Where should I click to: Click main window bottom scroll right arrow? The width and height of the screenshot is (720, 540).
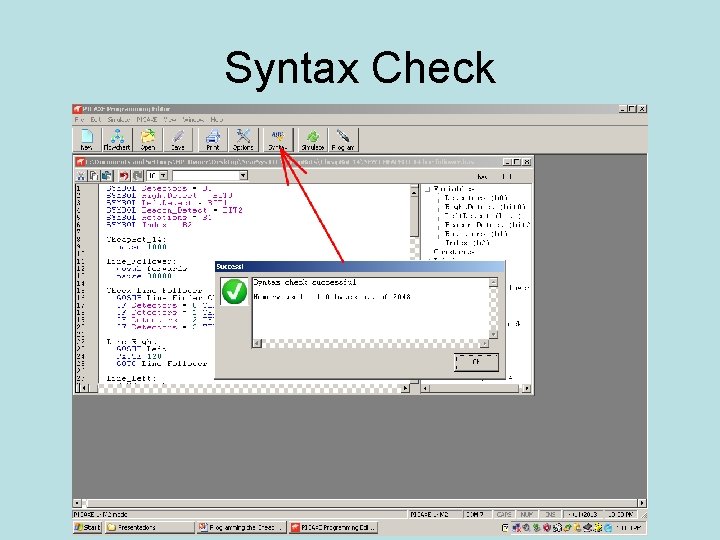(642, 503)
